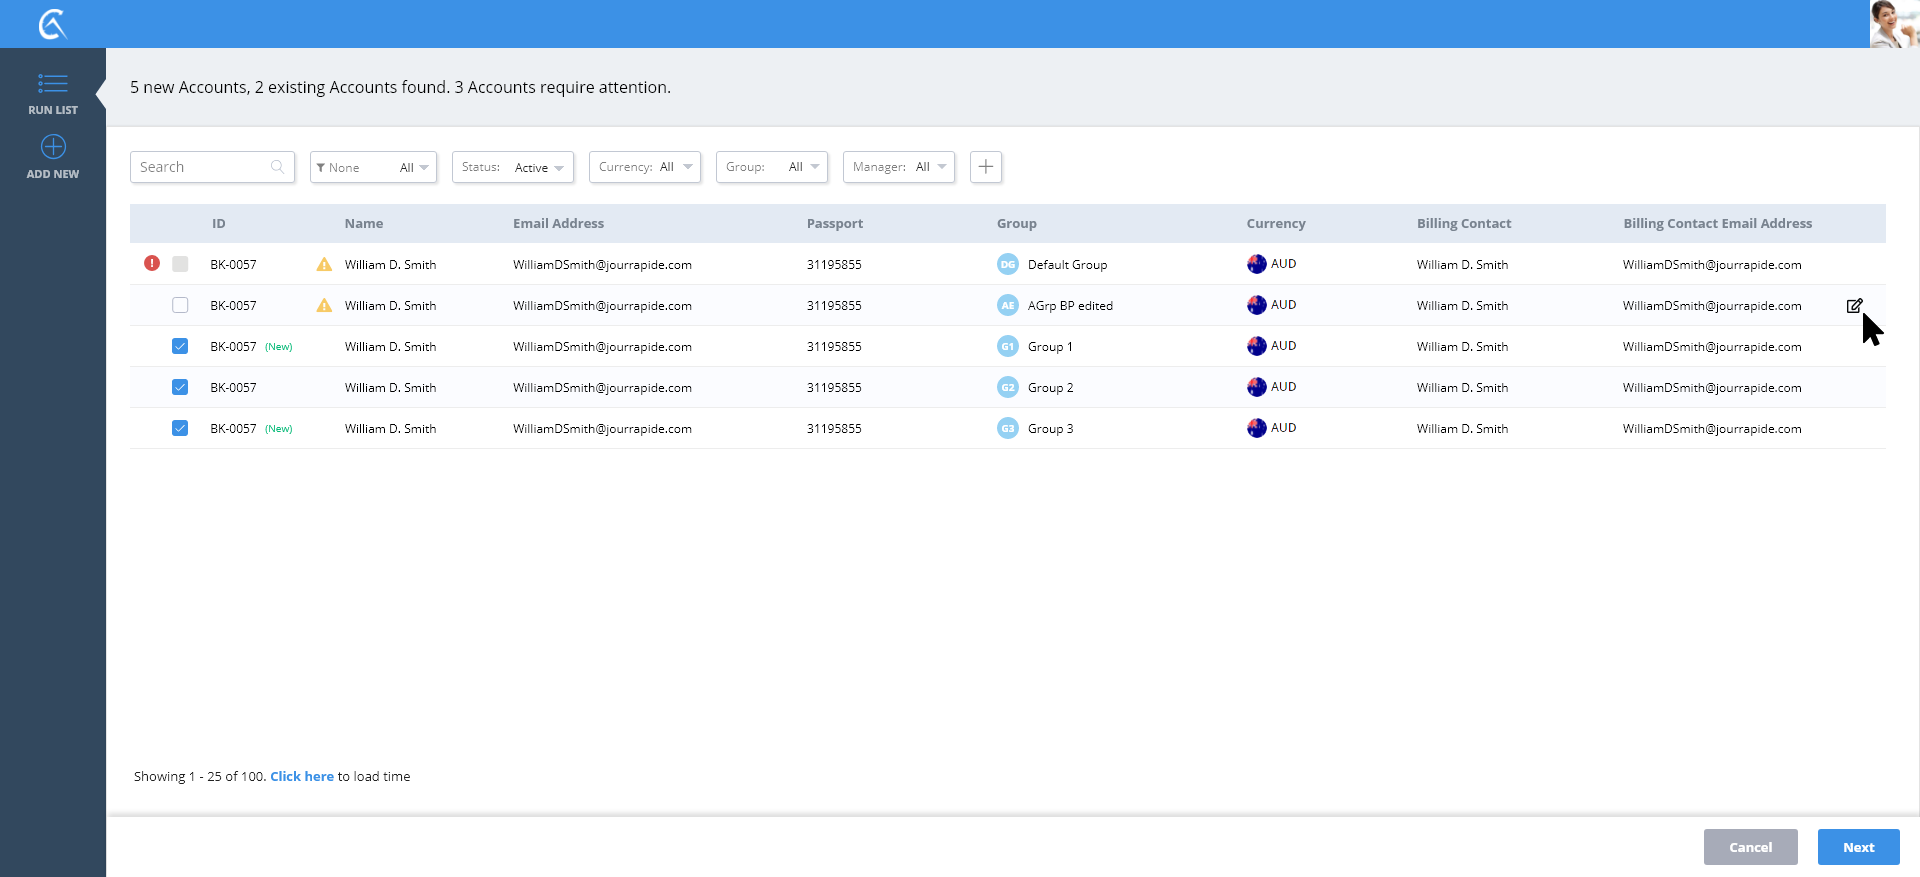Screen dimensions: 1920x877
Task: Click the 'Group 1' cell text
Action: coord(1050,347)
